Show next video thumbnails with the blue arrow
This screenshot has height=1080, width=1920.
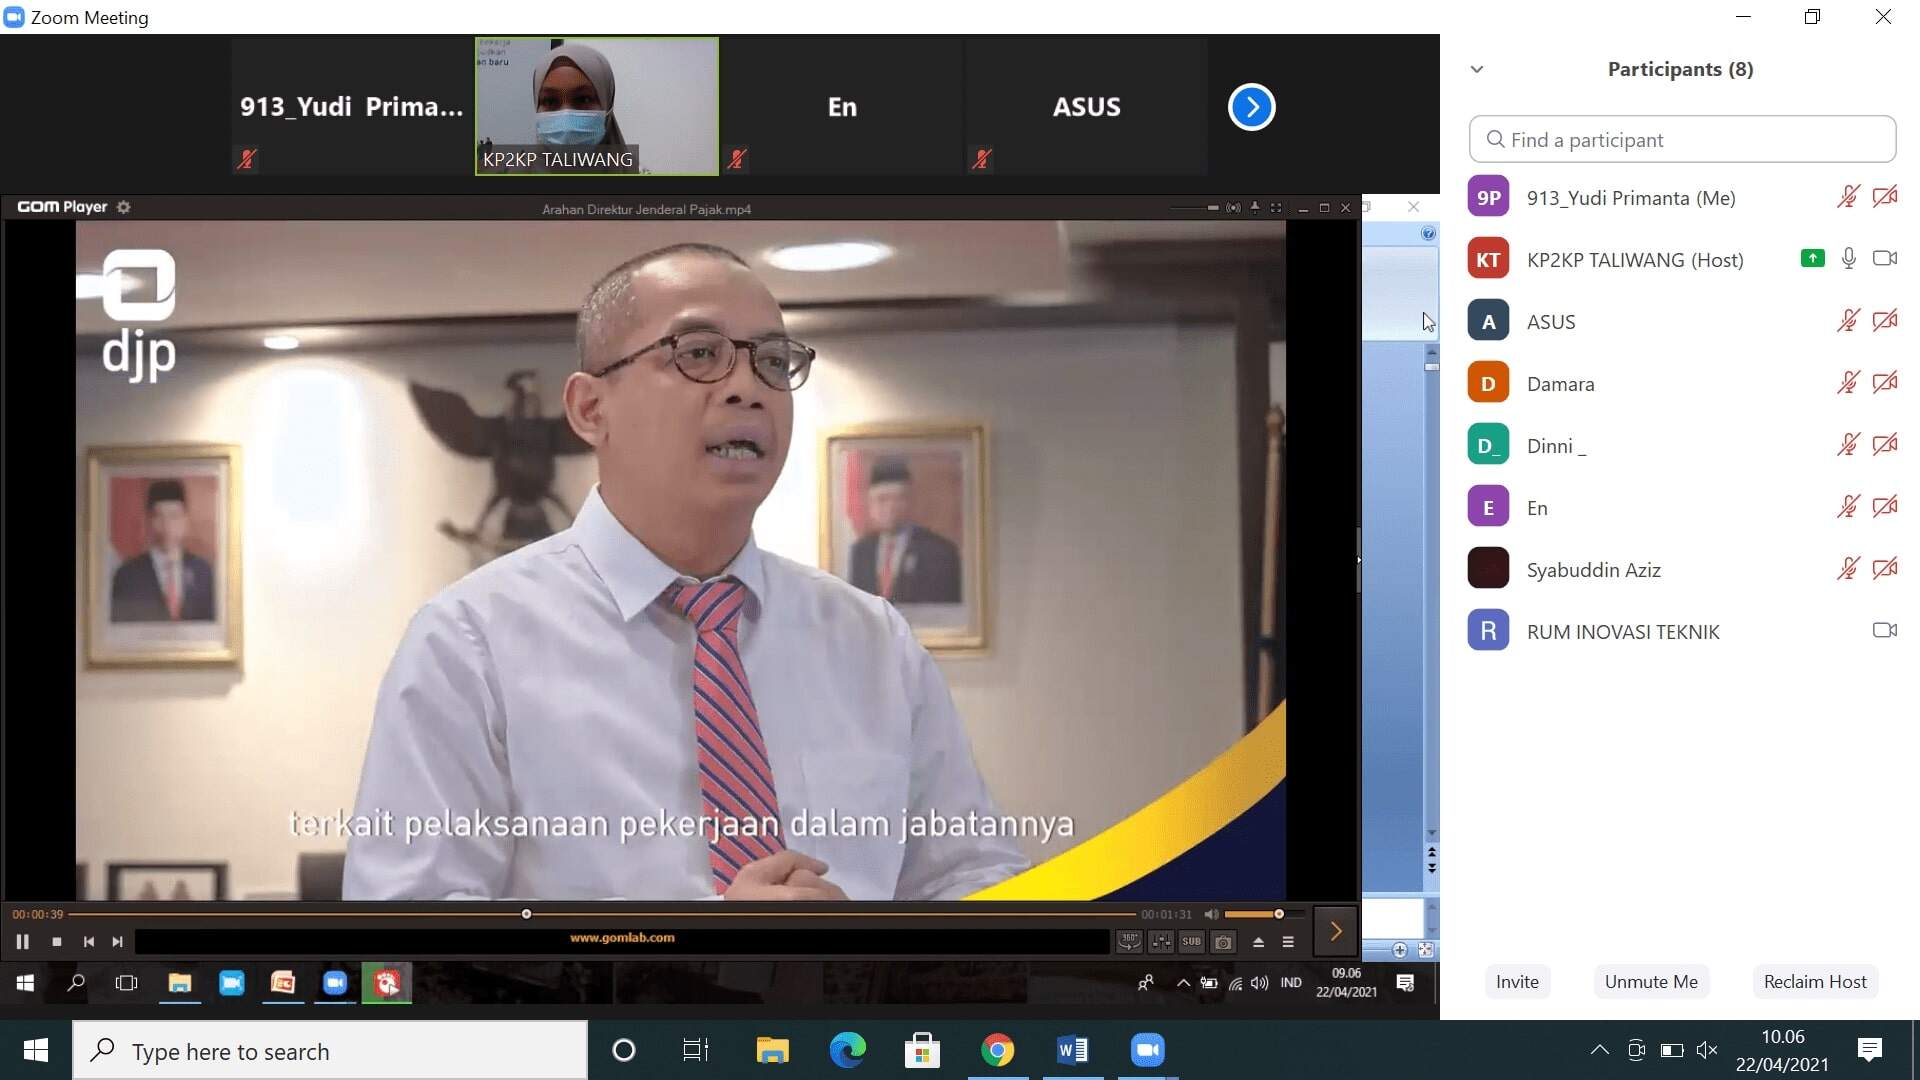coord(1251,107)
